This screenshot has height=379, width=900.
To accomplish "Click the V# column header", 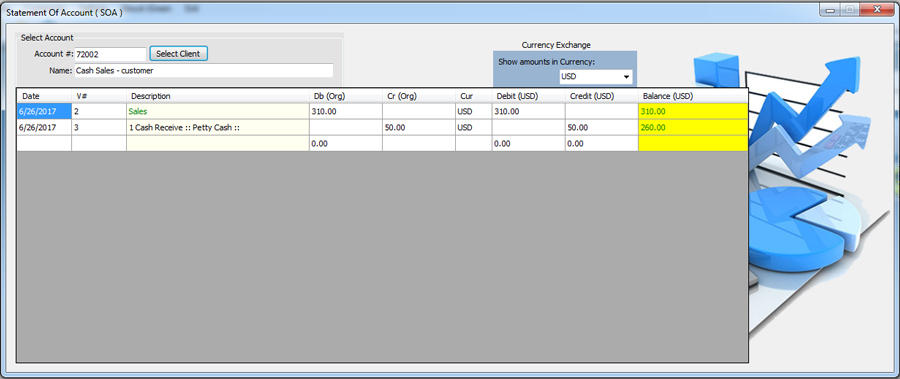I will 99,96.
